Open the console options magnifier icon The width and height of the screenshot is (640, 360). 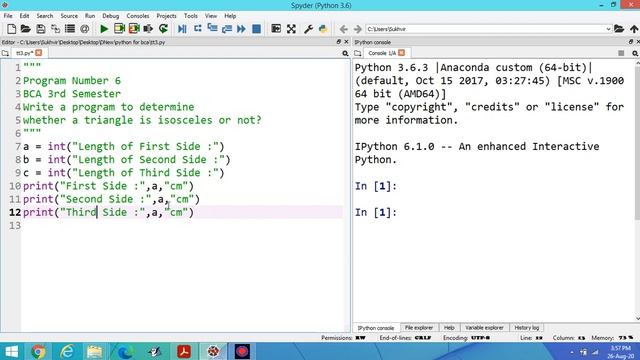pyautogui.click(x=635, y=53)
